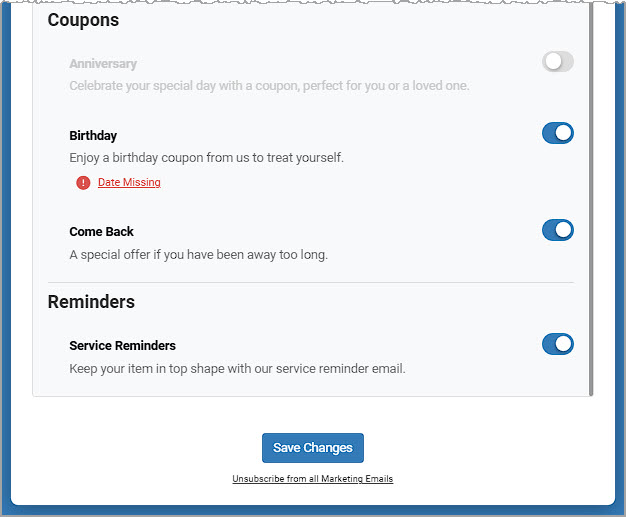Disable the Birthday coupon toggle
This screenshot has height=517, width=626.
557,133
